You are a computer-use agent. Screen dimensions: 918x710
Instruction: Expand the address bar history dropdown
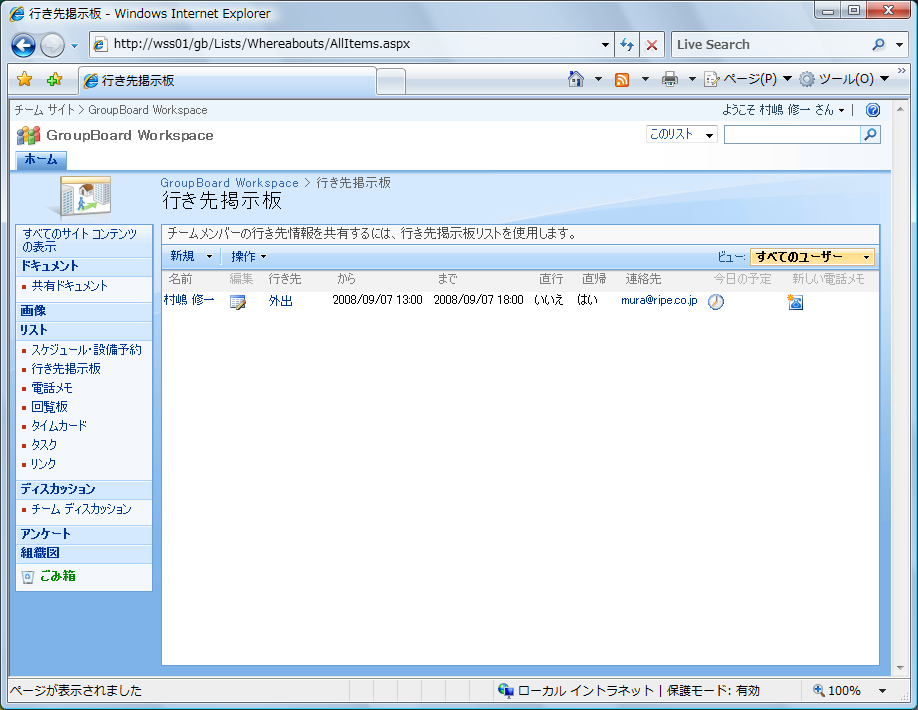[605, 44]
